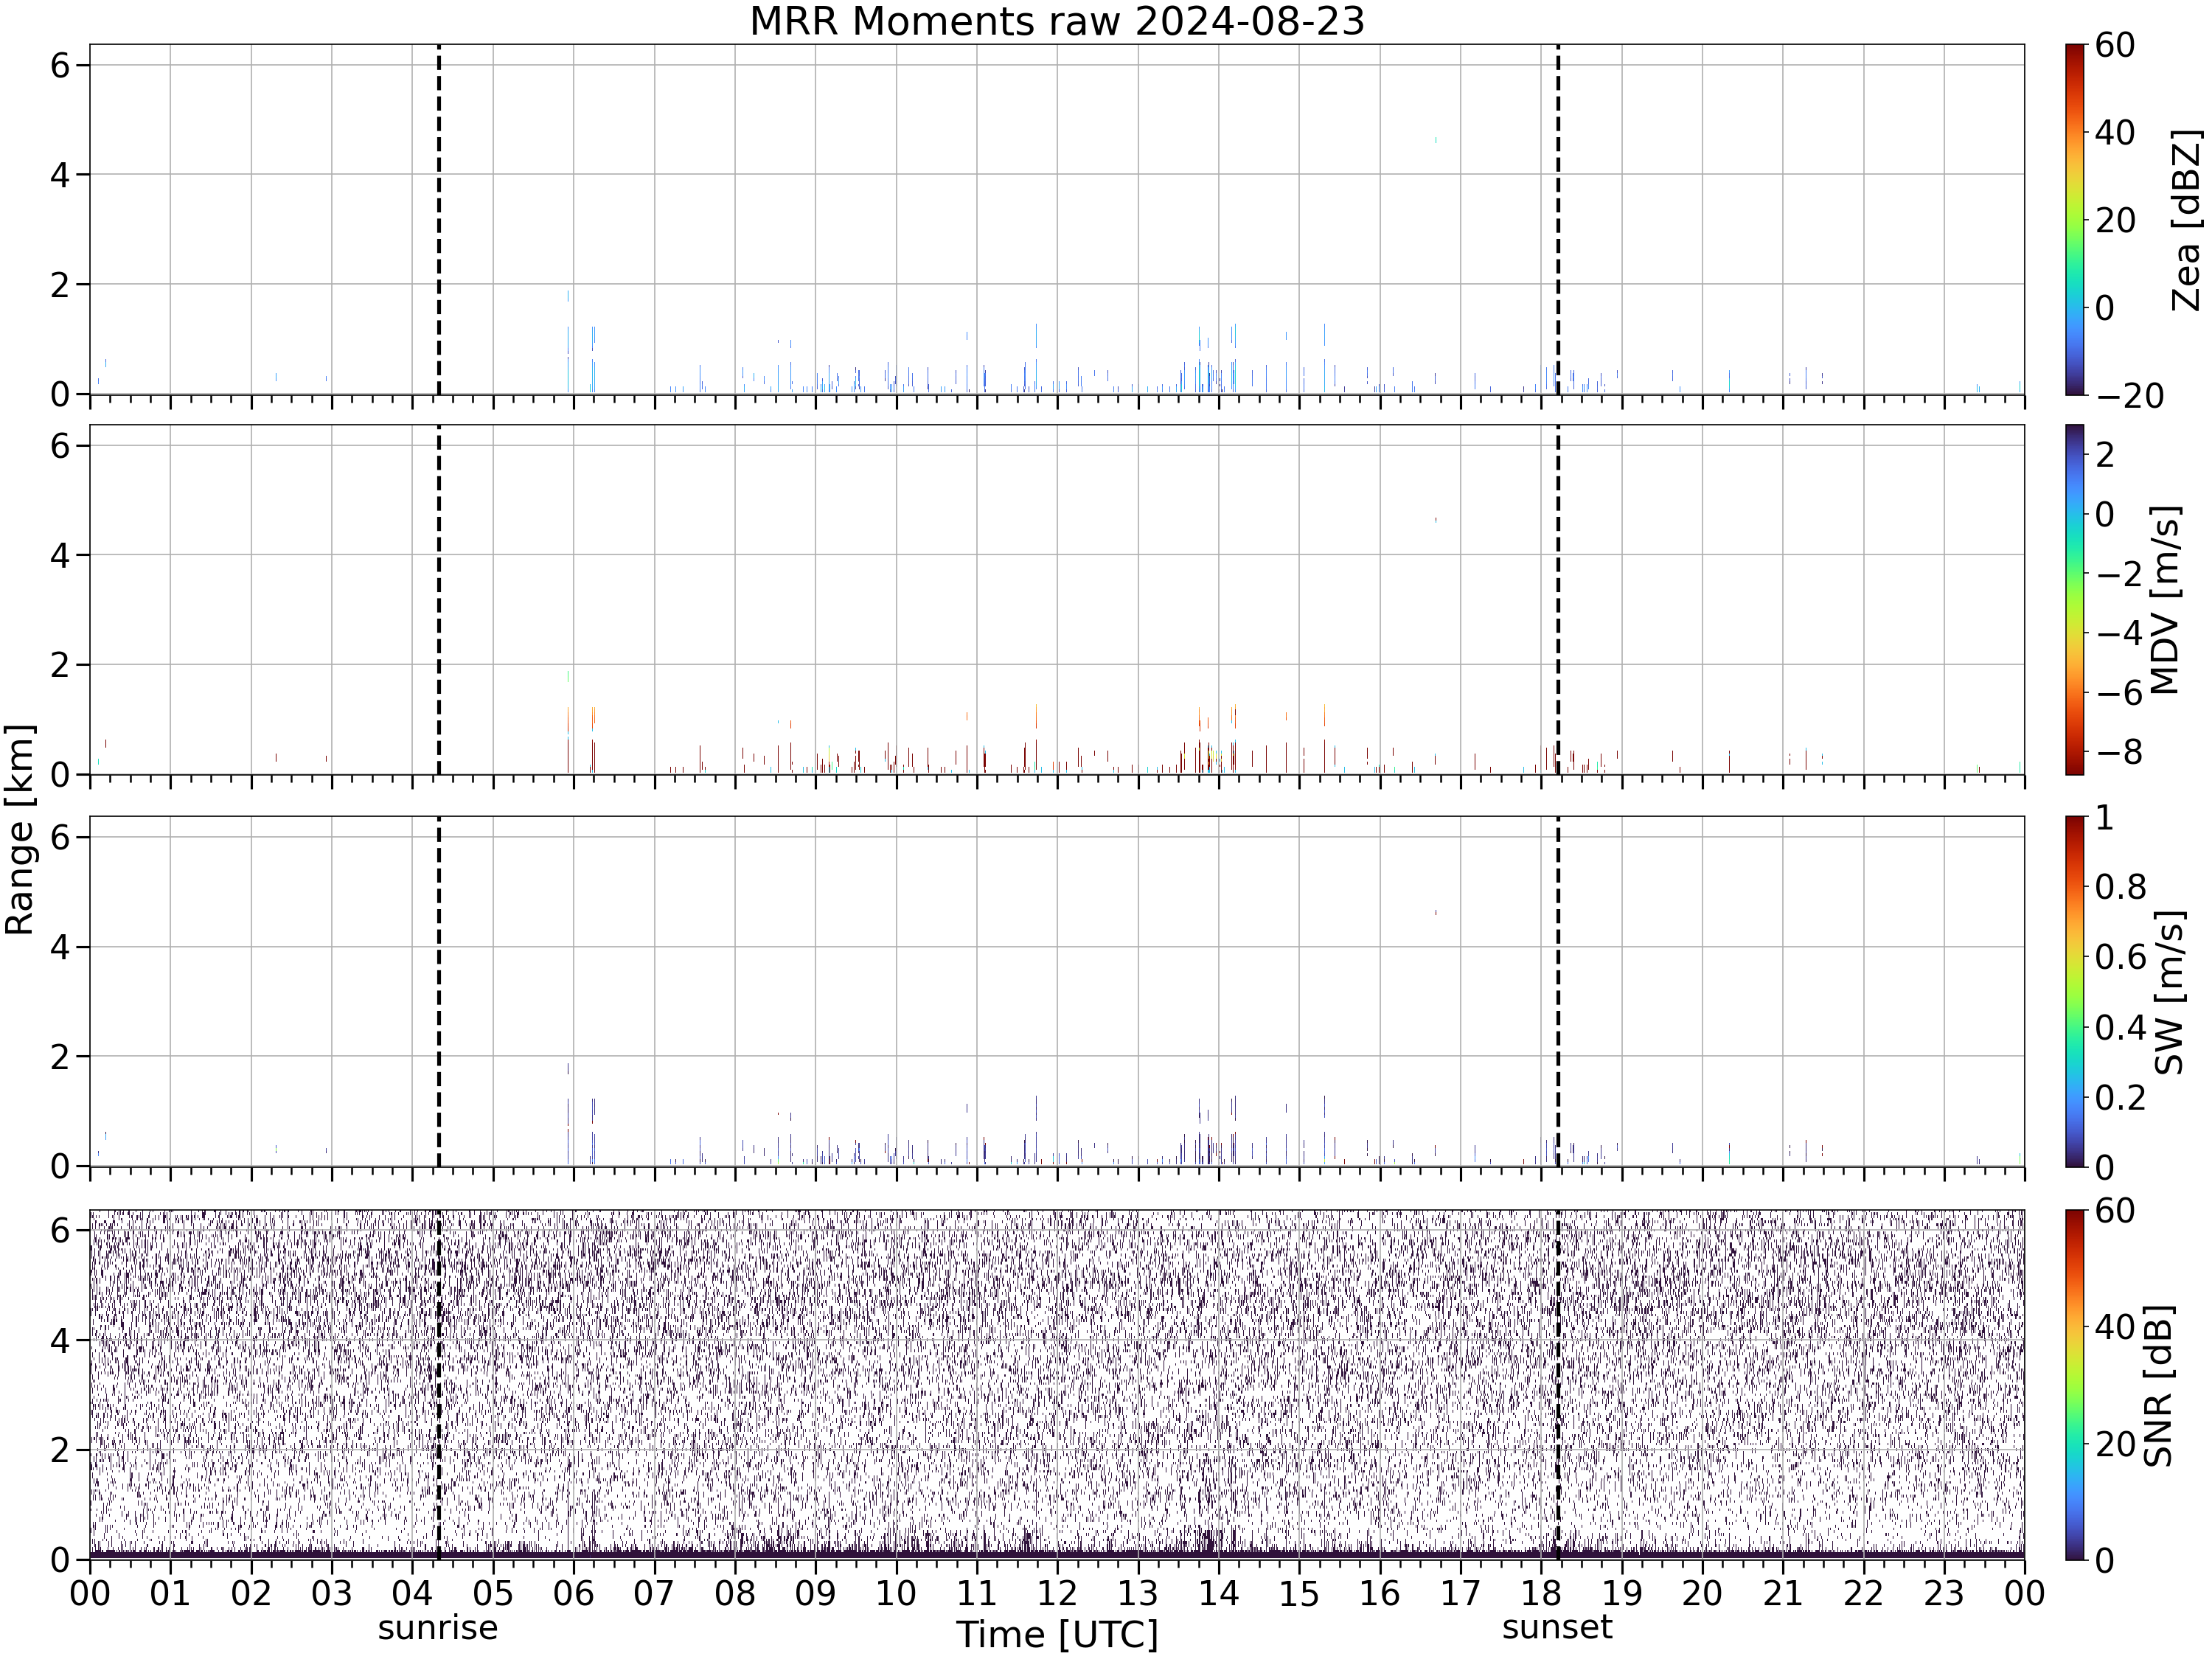Click the 40 tick on the SNR colorbar
This screenshot has height=1659, width=2212.
(x=2115, y=1327)
